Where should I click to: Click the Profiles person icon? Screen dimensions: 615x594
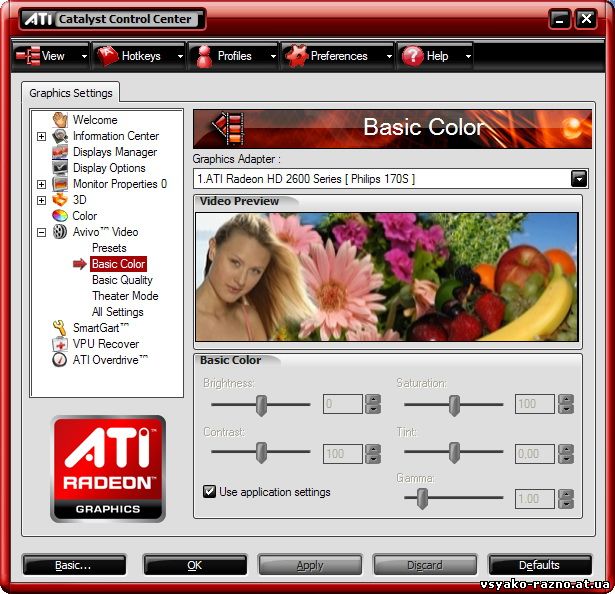[x=204, y=56]
